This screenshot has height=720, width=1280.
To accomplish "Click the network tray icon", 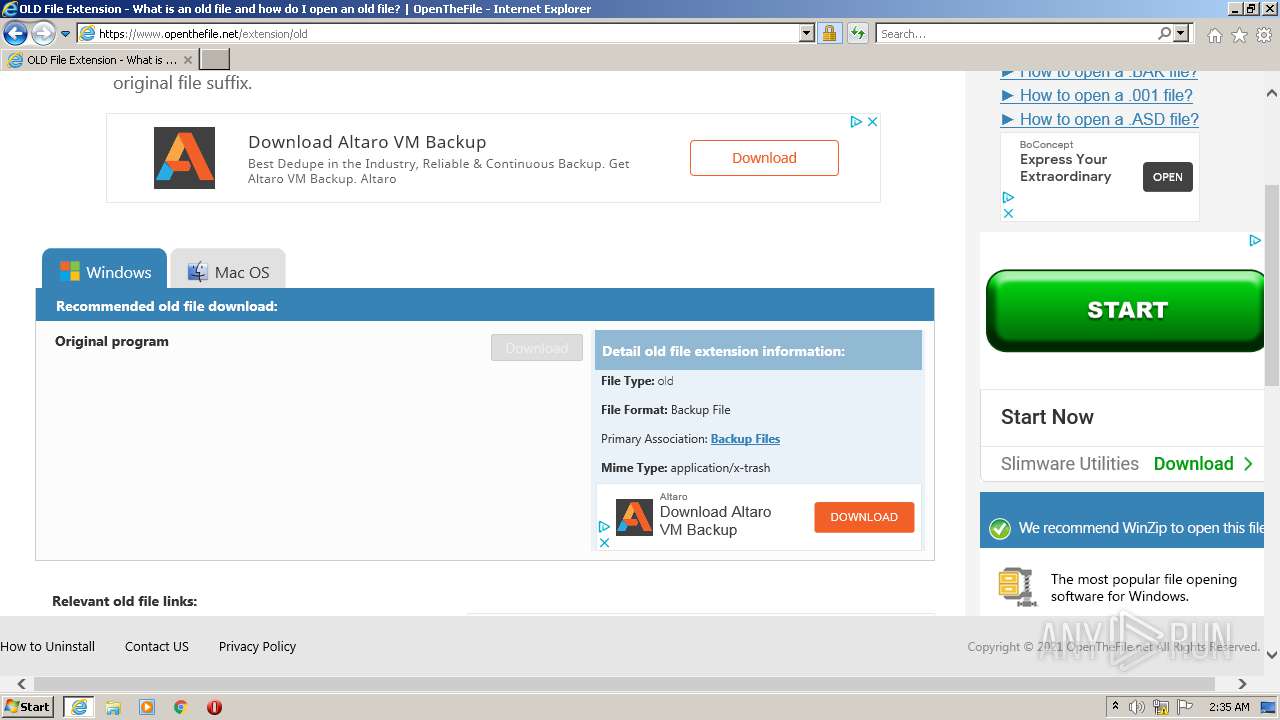I will coord(1161,707).
